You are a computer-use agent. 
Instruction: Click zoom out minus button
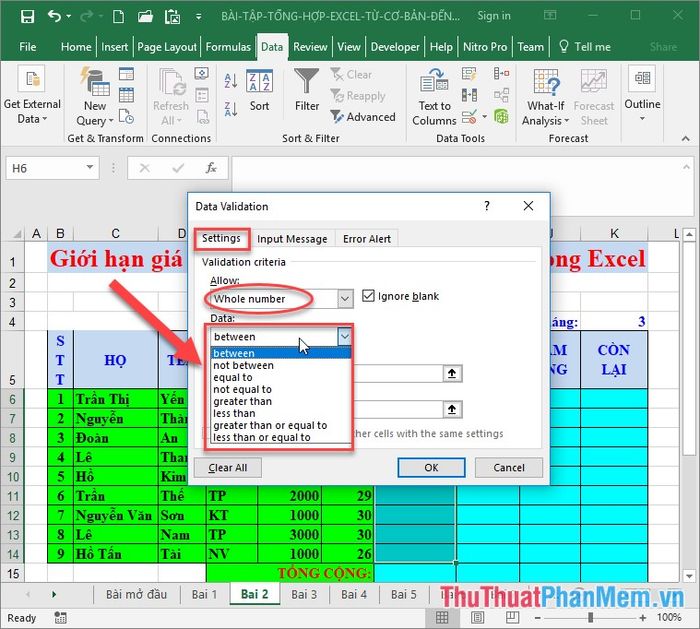(538, 618)
